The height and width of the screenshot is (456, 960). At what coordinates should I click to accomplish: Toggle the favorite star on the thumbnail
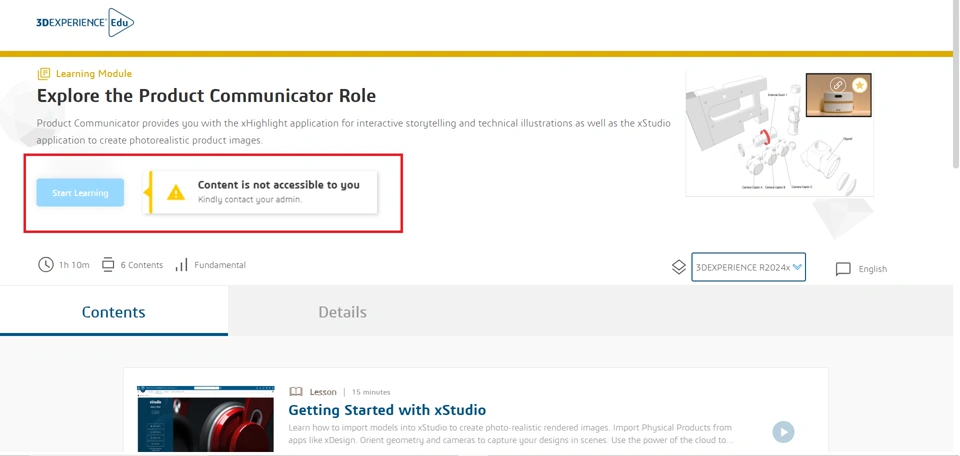859,86
